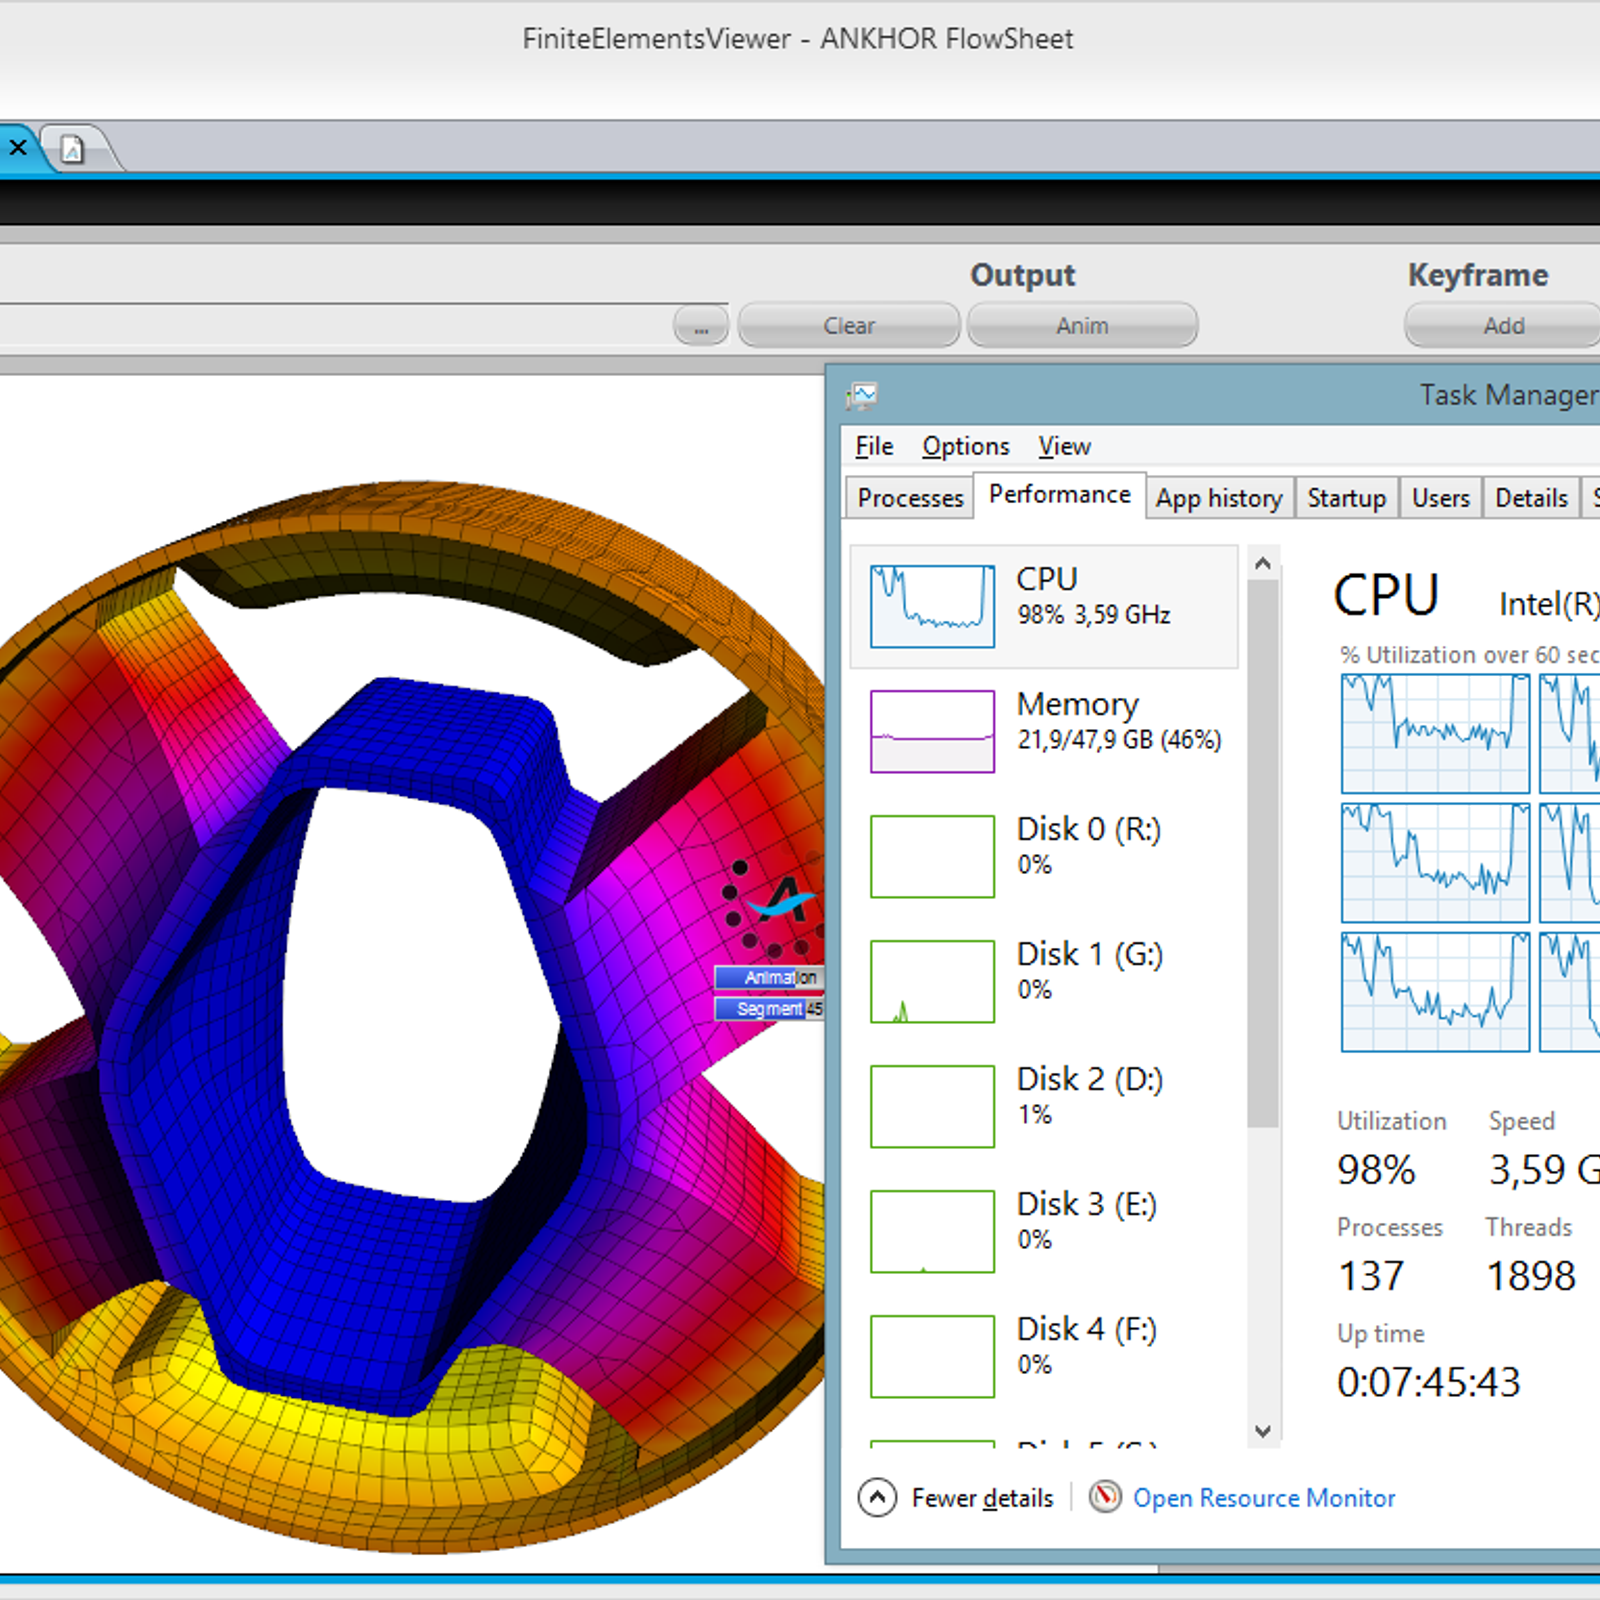Switch to App history tab

click(x=1219, y=497)
